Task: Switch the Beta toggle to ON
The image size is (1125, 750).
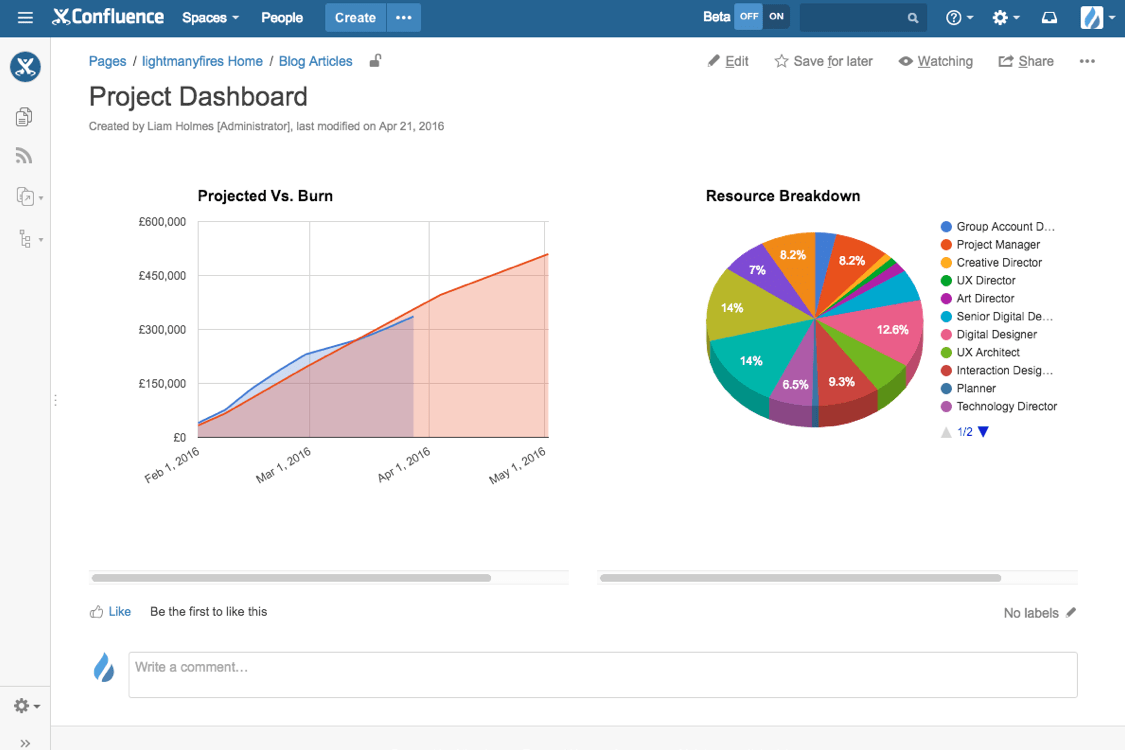Action: click(778, 16)
